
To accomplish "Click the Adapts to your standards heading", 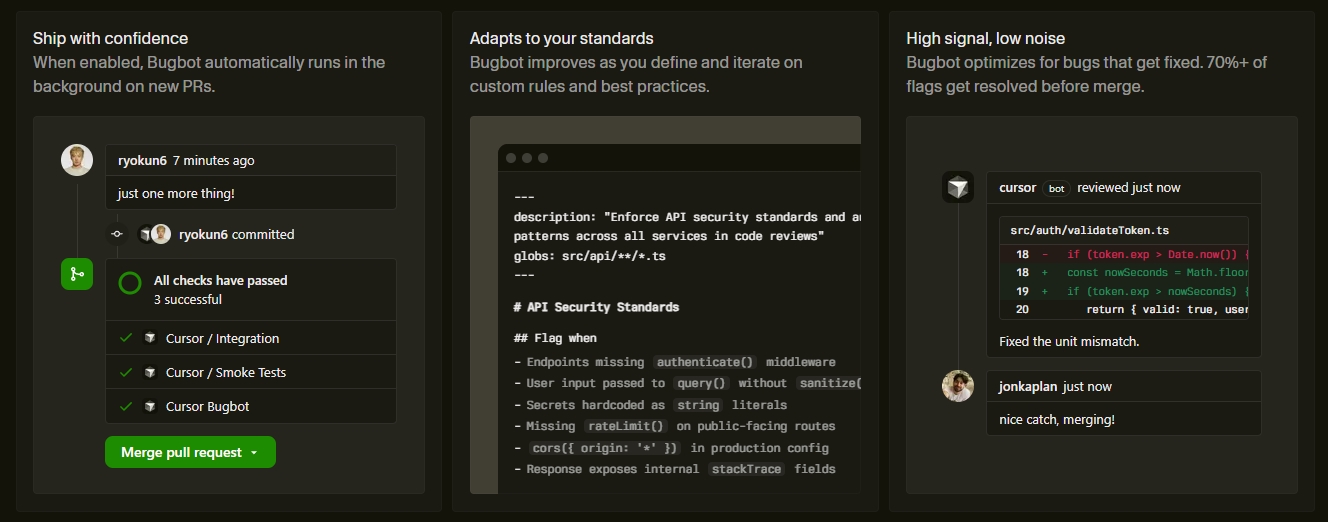I will click(562, 38).
